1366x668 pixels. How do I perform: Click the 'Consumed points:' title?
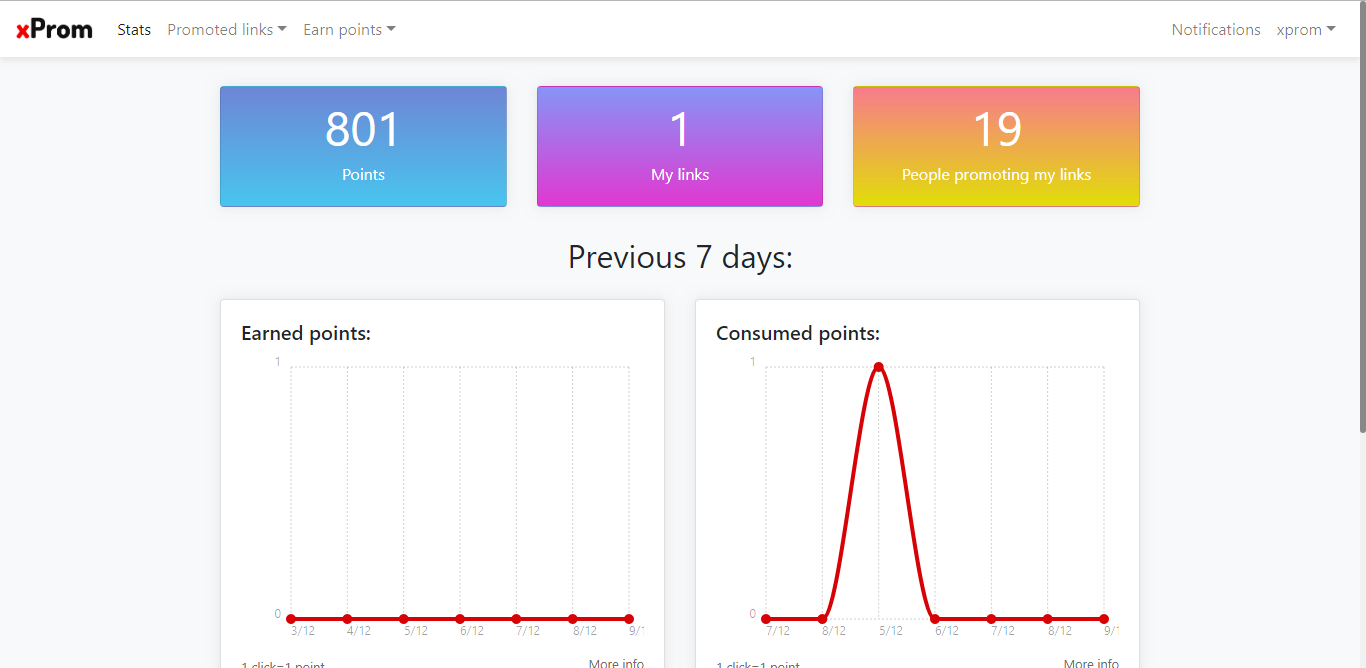tap(798, 333)
